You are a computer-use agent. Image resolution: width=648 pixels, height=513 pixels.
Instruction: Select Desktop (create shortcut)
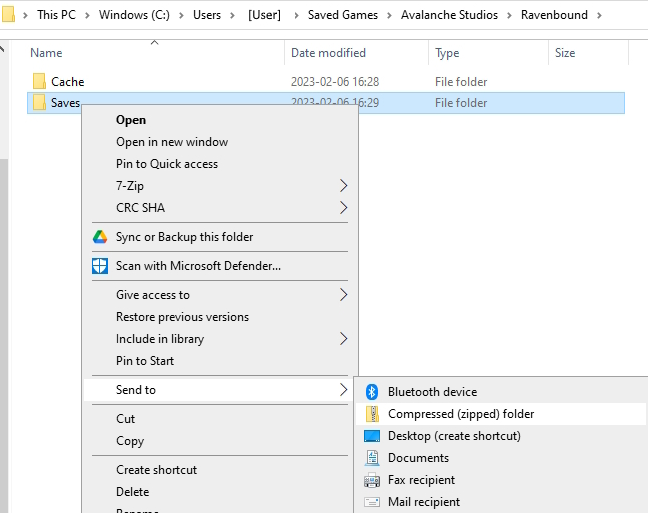click(x=501, y=436)
